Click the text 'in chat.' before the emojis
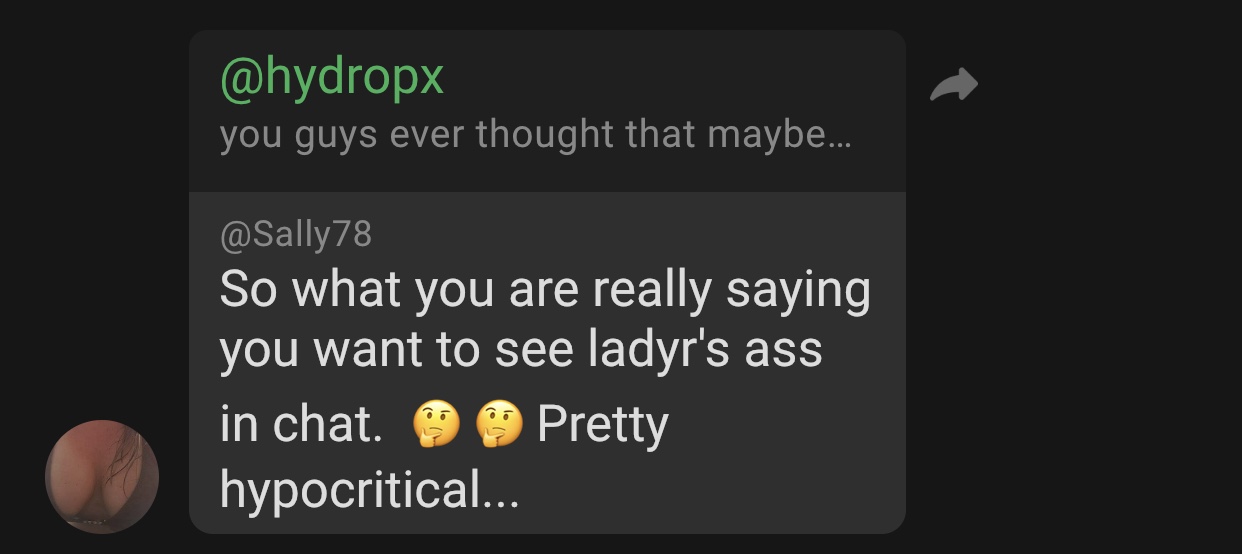 [301, 425]
